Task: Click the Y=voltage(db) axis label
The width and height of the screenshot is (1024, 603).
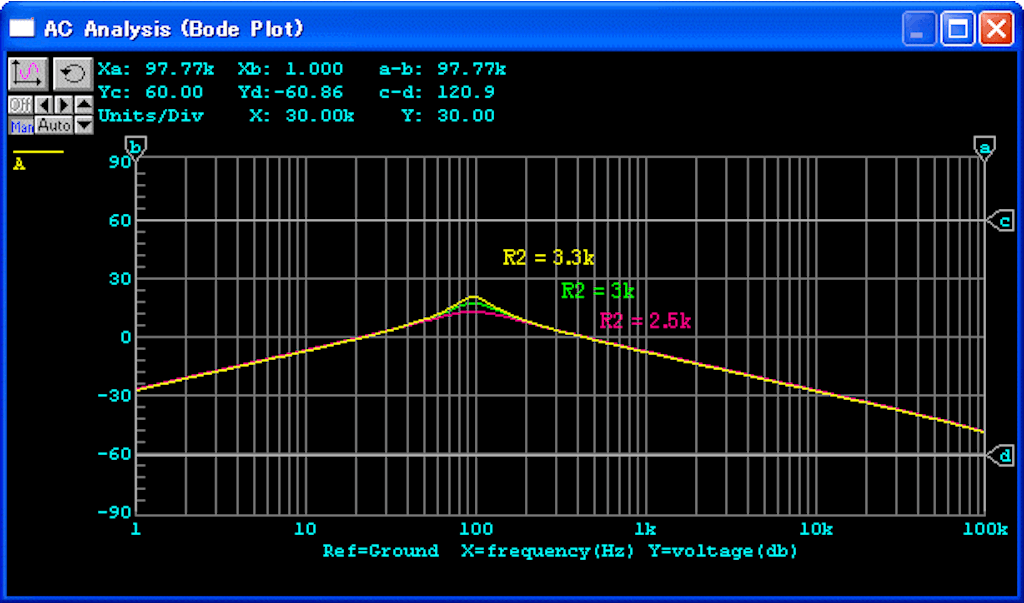Action: click(724, 551)
